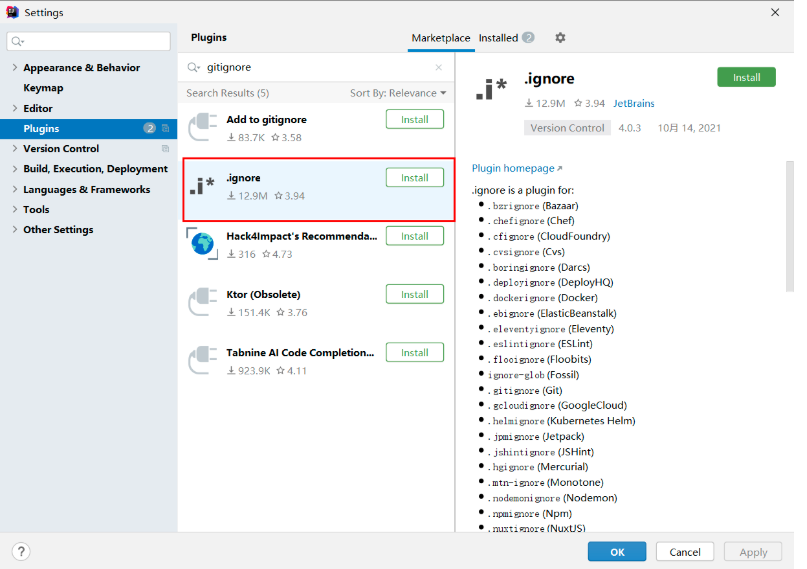Expand Build, Execution, Deployment section
The image size is (807, 569).
pyautogui.click(x=14, y=169)
